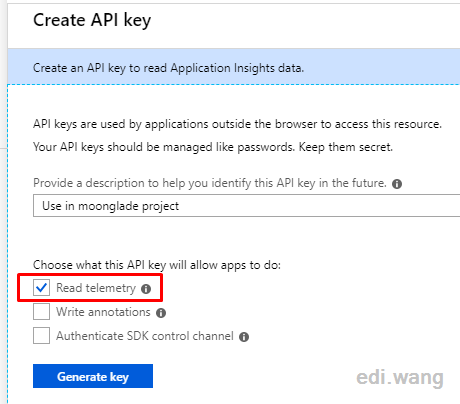Select the Read telemetry label text
The height and width of the screenshot is (404, 460).
(96, 288)
